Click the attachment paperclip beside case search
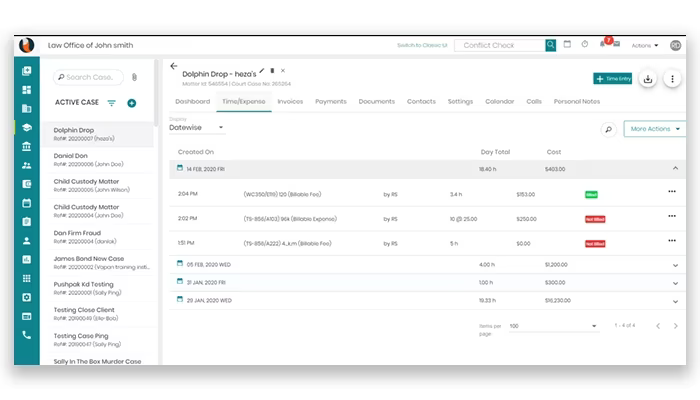This screenshot has width=700, height=400. tap(134, 77)
